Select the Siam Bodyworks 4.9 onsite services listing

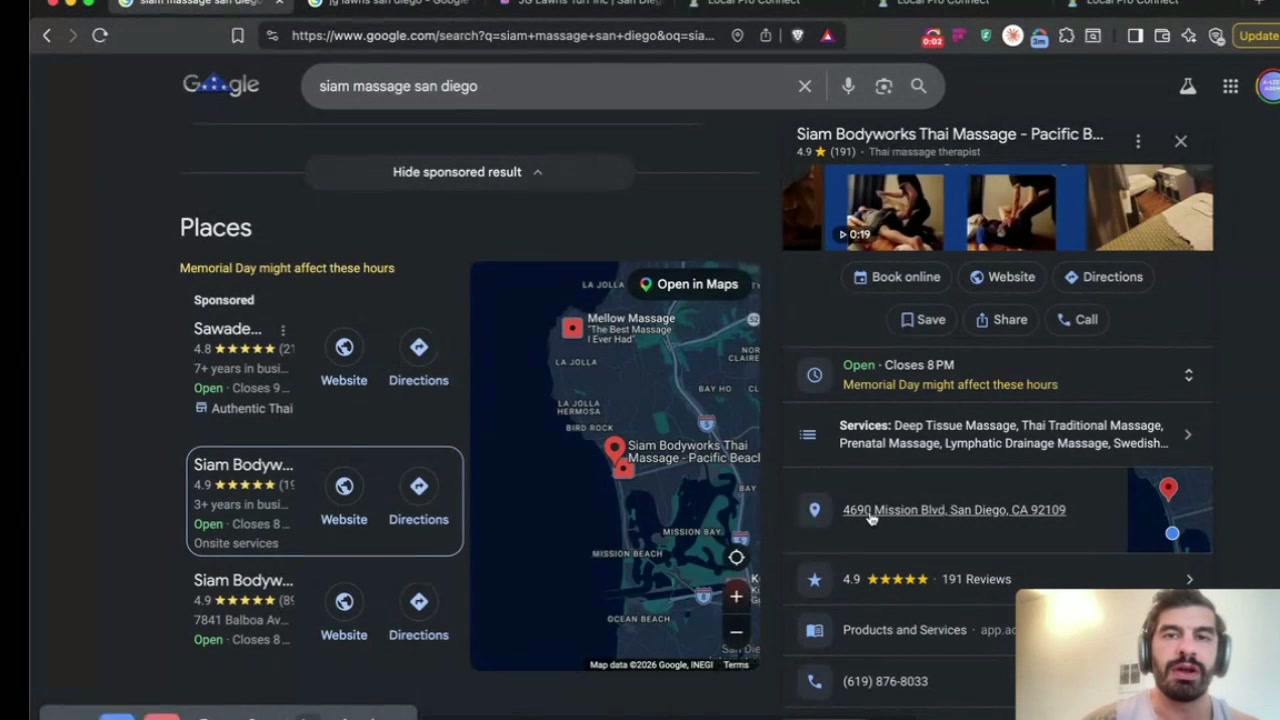pos(325,501)
